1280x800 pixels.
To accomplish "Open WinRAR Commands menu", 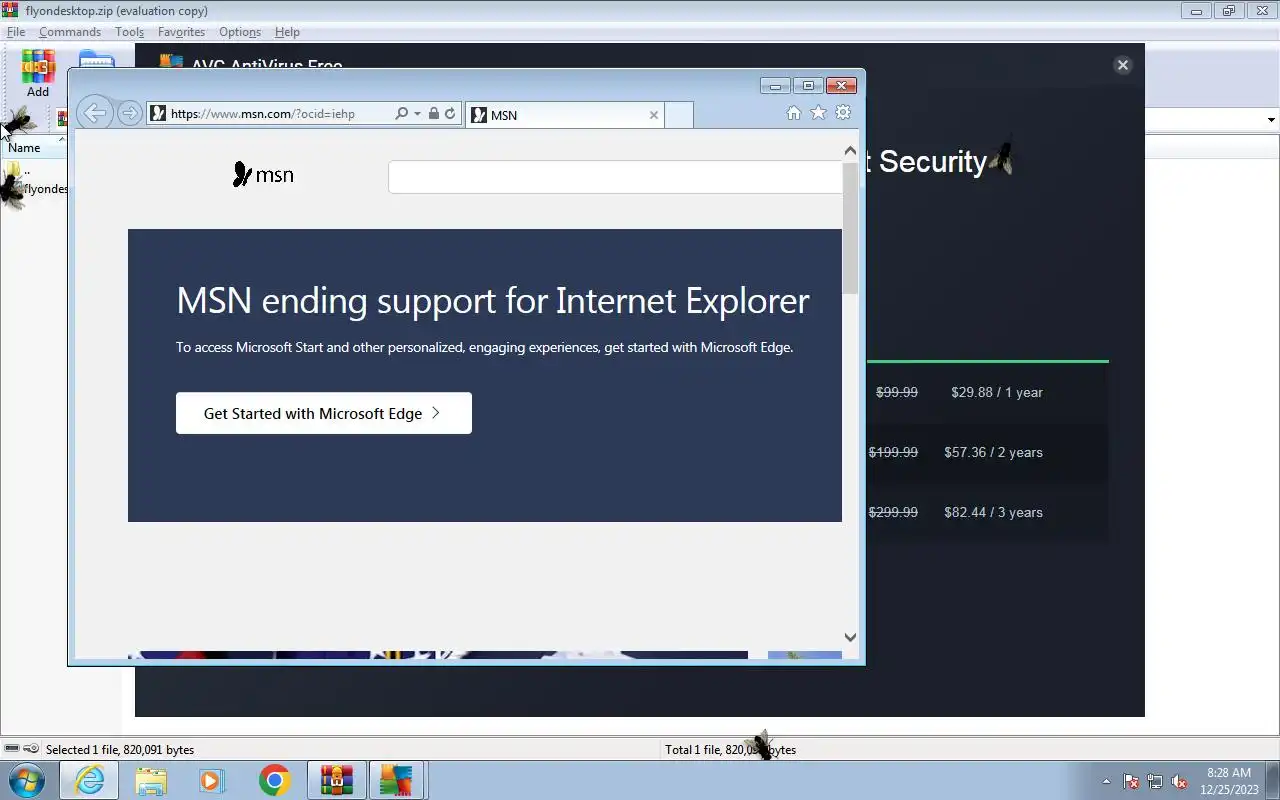I will 70,32.
